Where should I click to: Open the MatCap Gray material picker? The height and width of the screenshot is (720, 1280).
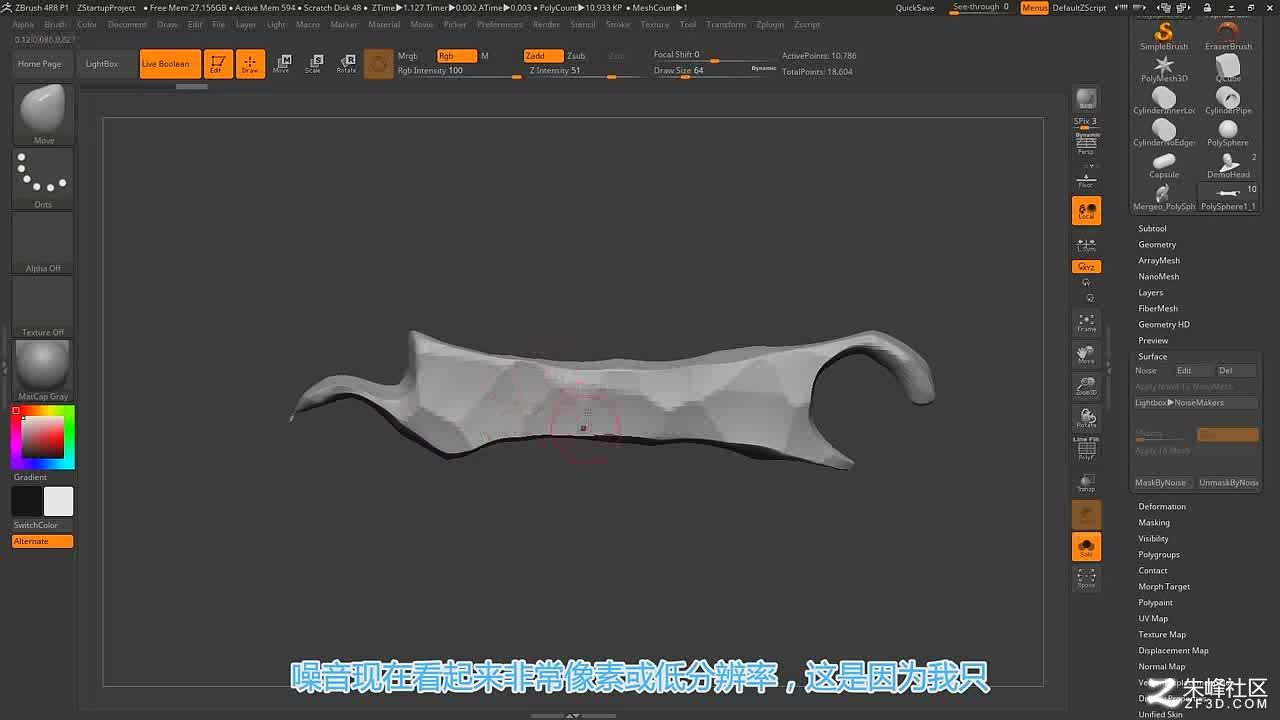coord(43,371)
